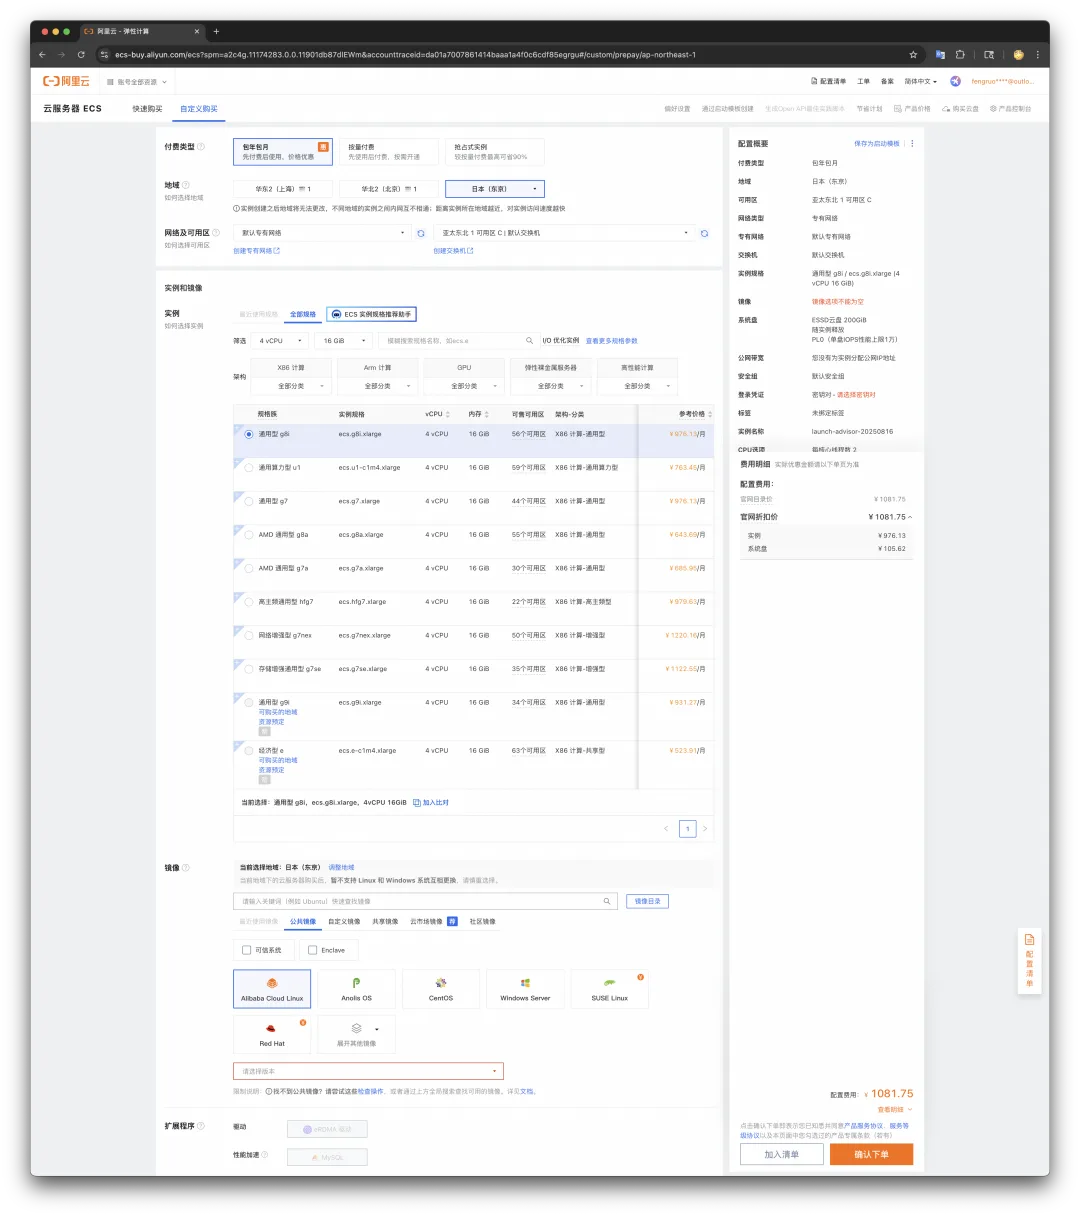Click the search icon in instance spec filter
This screenshot has height=1216, width=1080.
point(530,340)
